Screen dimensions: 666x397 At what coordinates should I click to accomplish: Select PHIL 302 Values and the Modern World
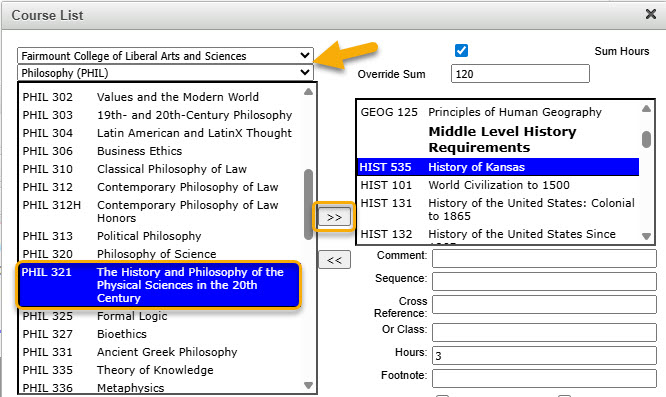pyautogui.click(x=161, y=97)
